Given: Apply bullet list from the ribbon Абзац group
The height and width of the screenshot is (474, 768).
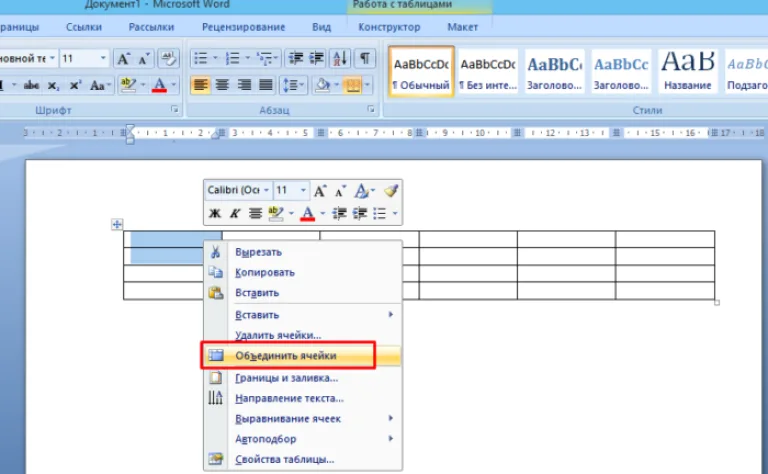Looking at the screenshot, I should 200,59.
